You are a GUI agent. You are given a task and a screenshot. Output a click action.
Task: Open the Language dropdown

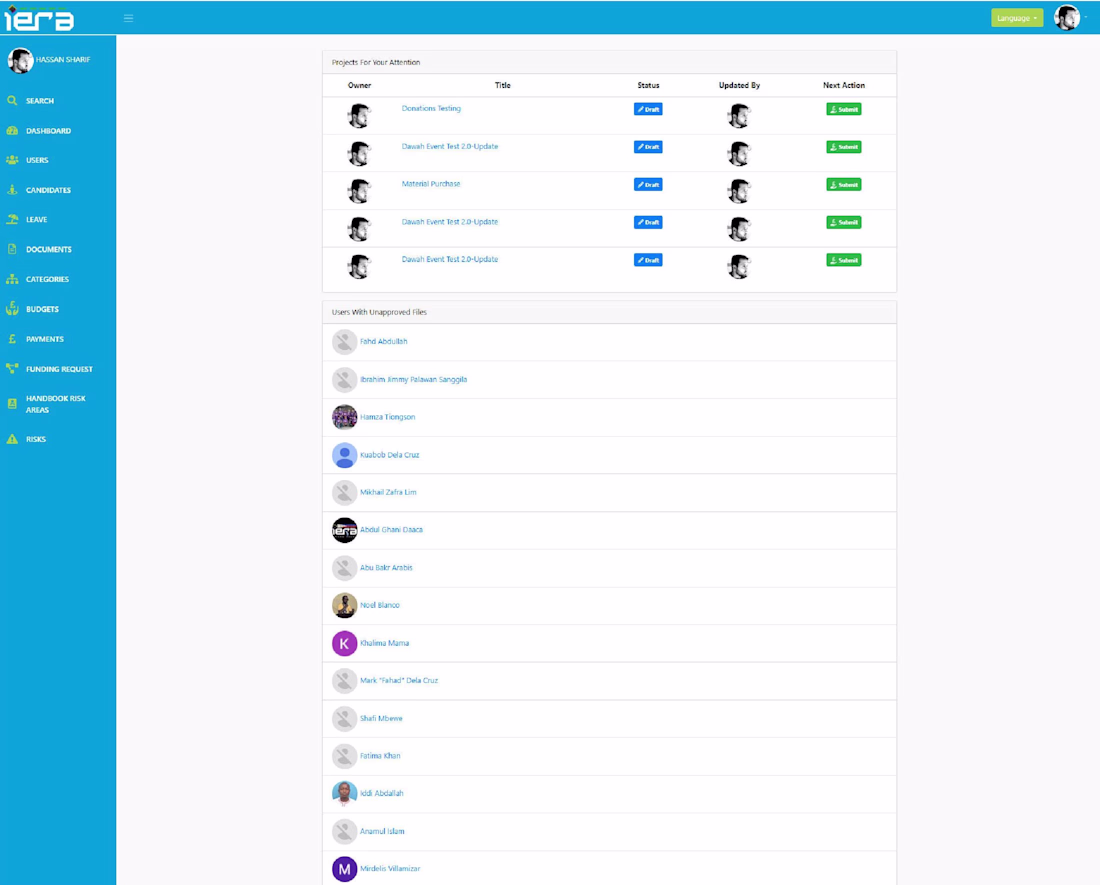pyautogui.click(x=1017, y=18)
